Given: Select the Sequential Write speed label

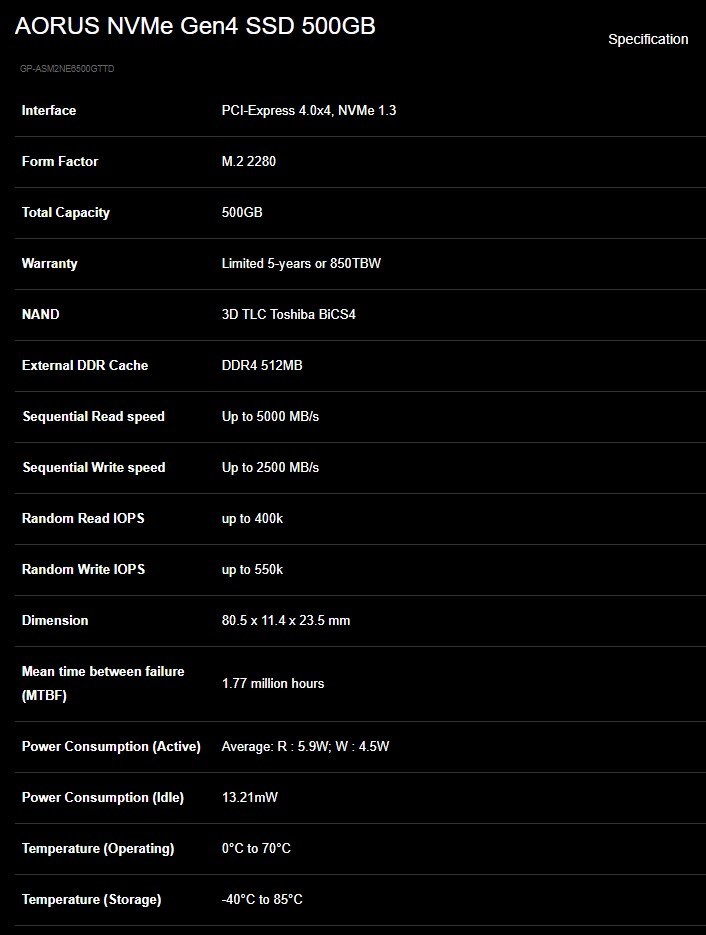Looking at the screenshot, I should 94,467.
